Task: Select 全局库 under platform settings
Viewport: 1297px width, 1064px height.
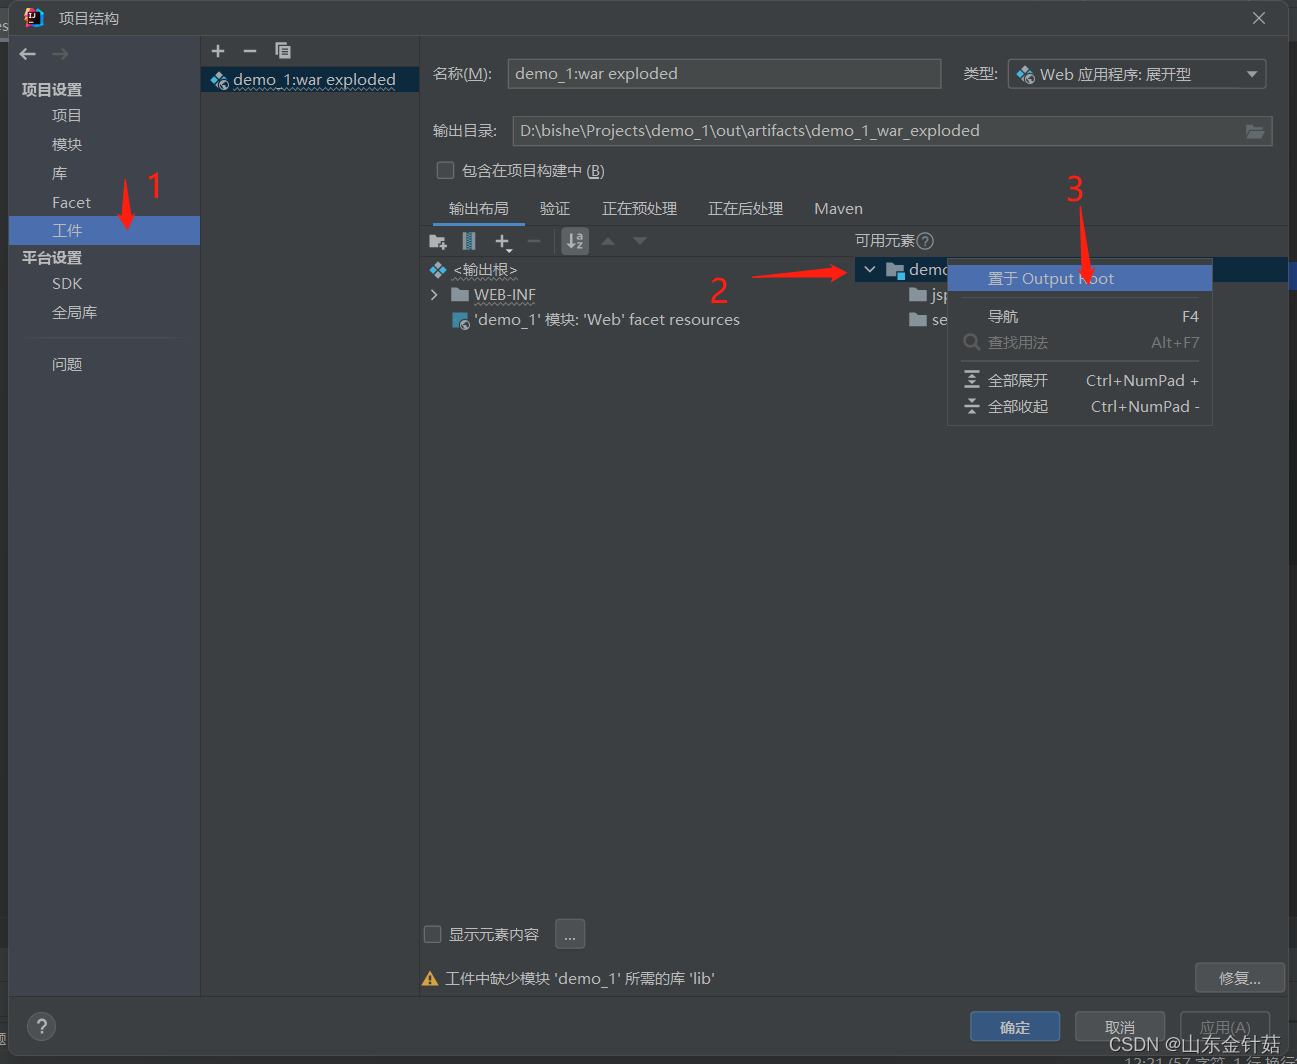Action: click(x=75, y=313)
